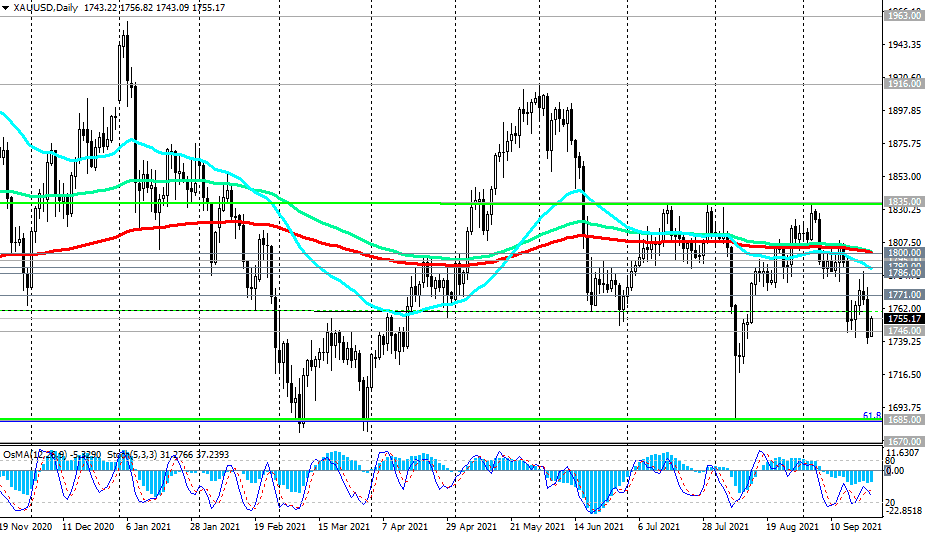Select the 1800.00 price level label

pos(903,253)
